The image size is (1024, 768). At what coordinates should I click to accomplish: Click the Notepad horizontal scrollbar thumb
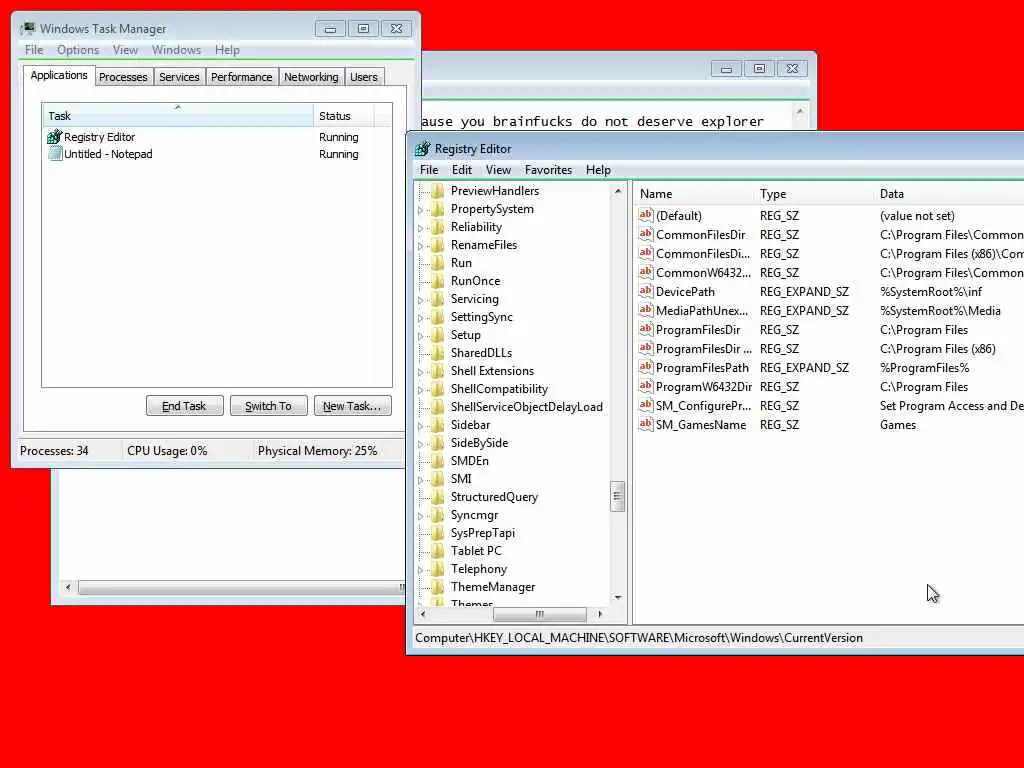pyautogui.click(x=240, y=588)
